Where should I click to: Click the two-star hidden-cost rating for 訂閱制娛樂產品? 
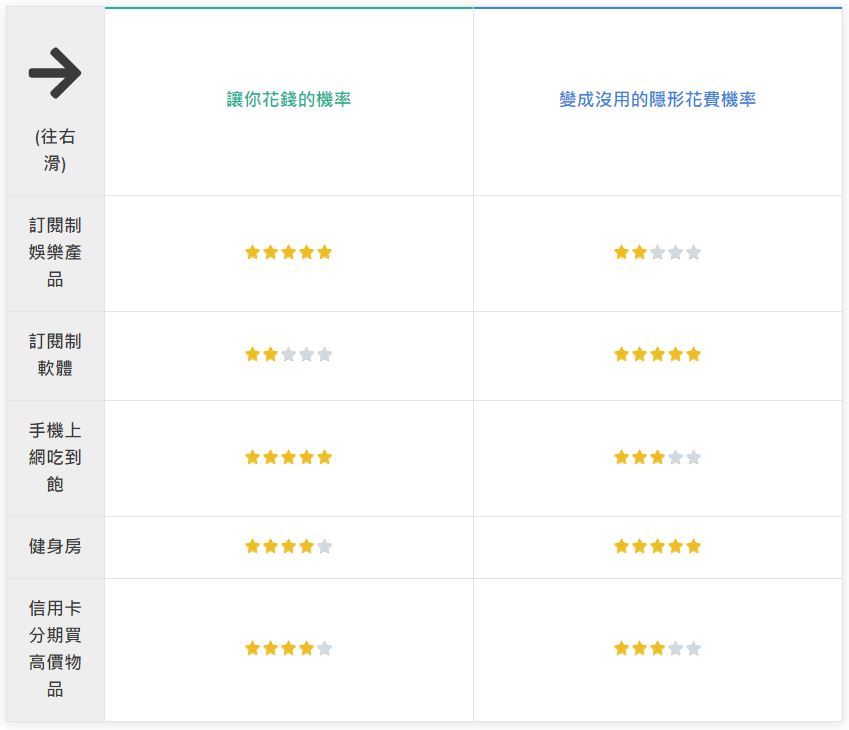pyautogui.click(x=657, y=252)
